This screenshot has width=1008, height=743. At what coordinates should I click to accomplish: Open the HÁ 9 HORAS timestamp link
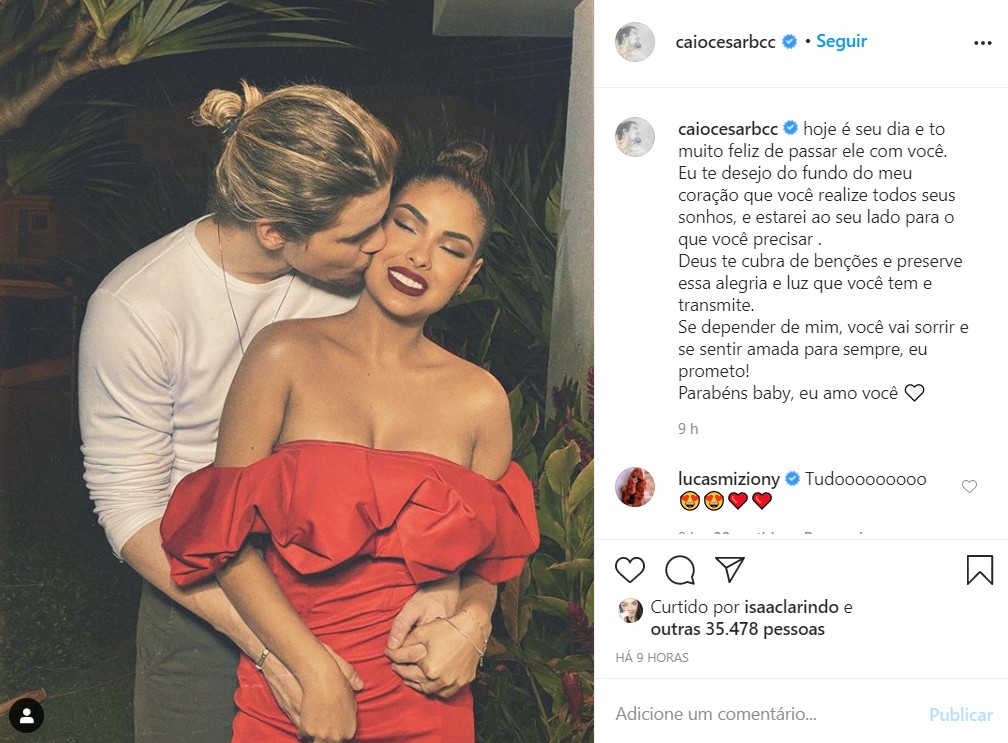tap(652, 658)
